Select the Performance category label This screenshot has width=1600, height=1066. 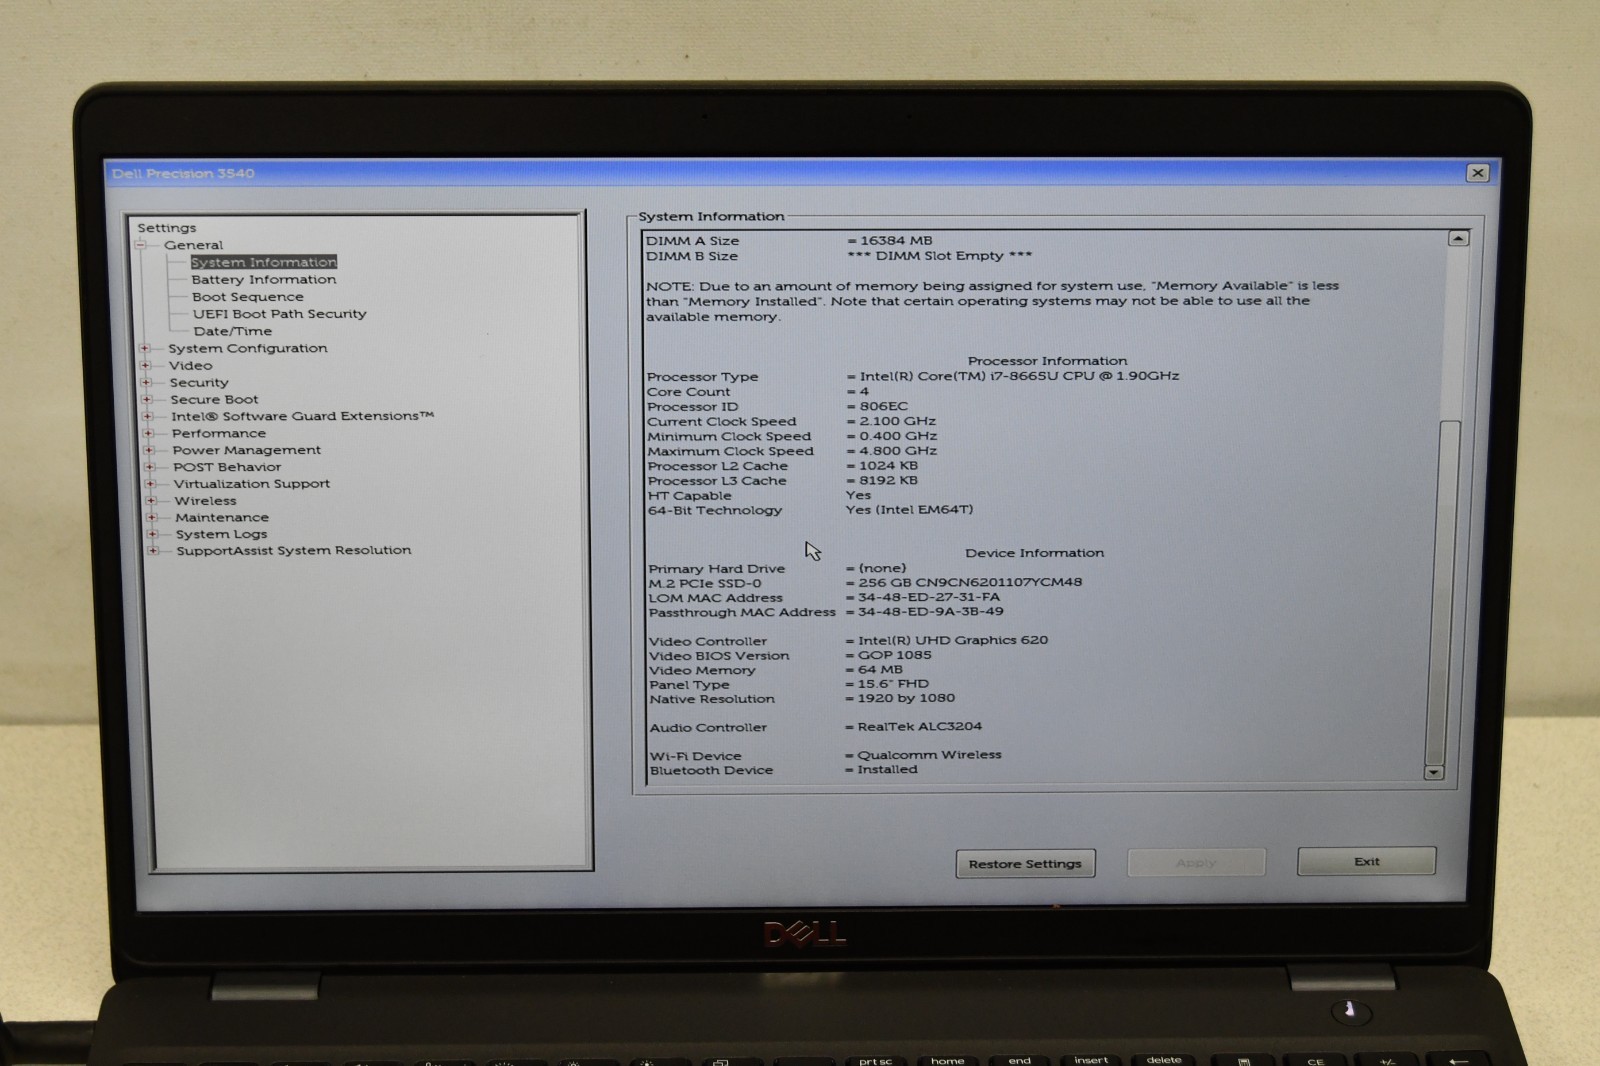pyautogui.click(x=219, y=434)
